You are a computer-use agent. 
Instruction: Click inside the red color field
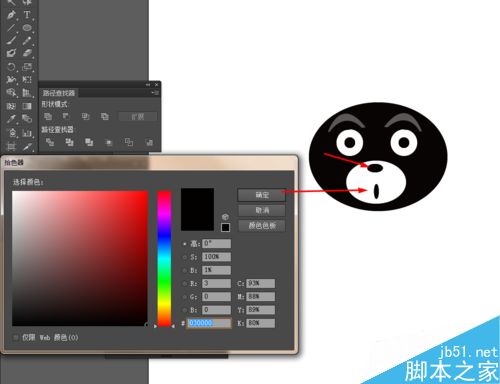click(80, 258)
